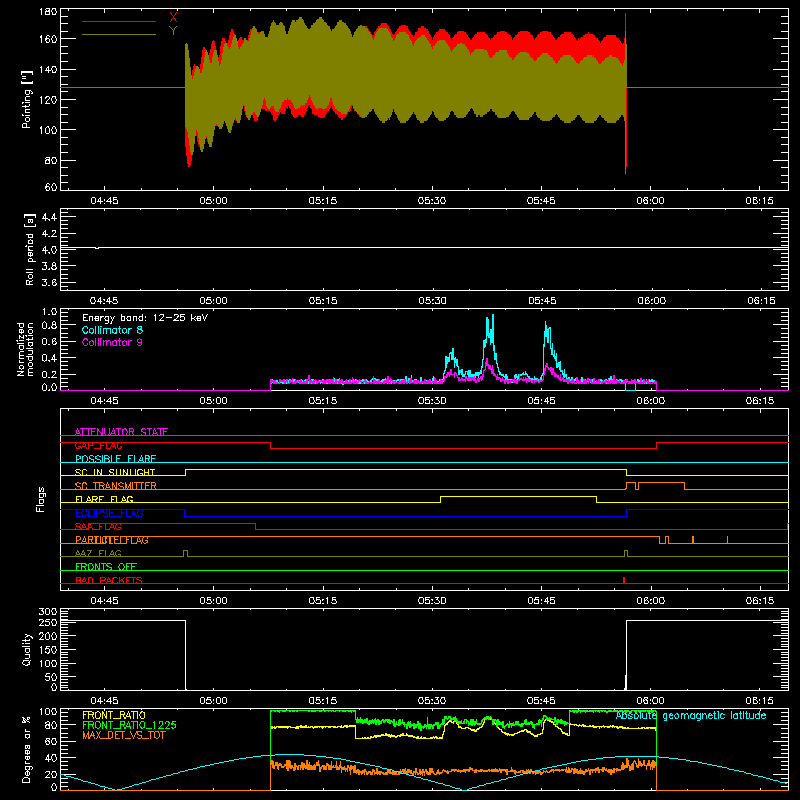The image size is (800, 800).
Task: Click the cyan 'Collimator 8' legend text
Action: [112, 330]
